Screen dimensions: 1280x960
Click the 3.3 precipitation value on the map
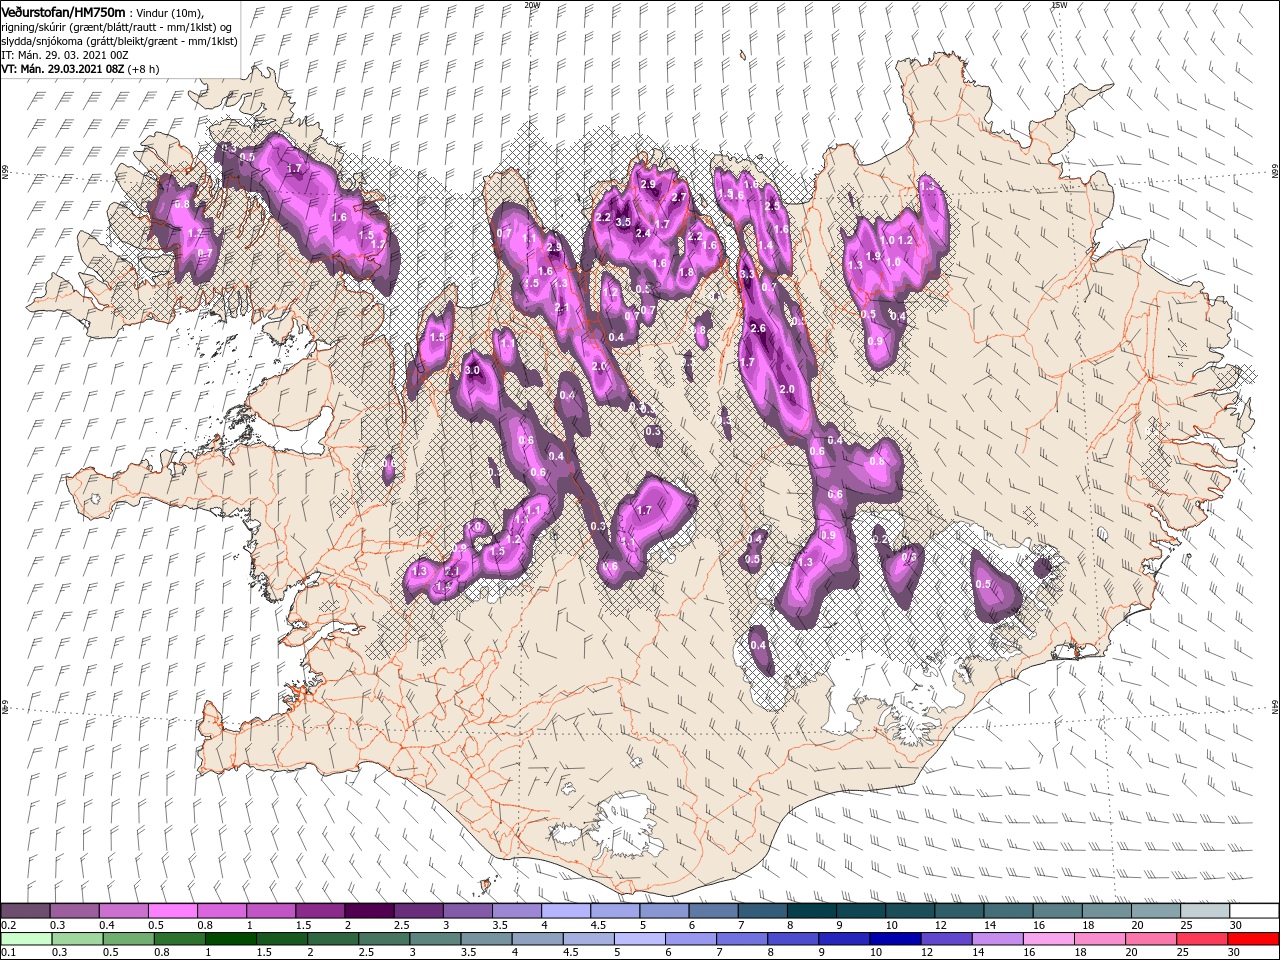click(746, 273)
